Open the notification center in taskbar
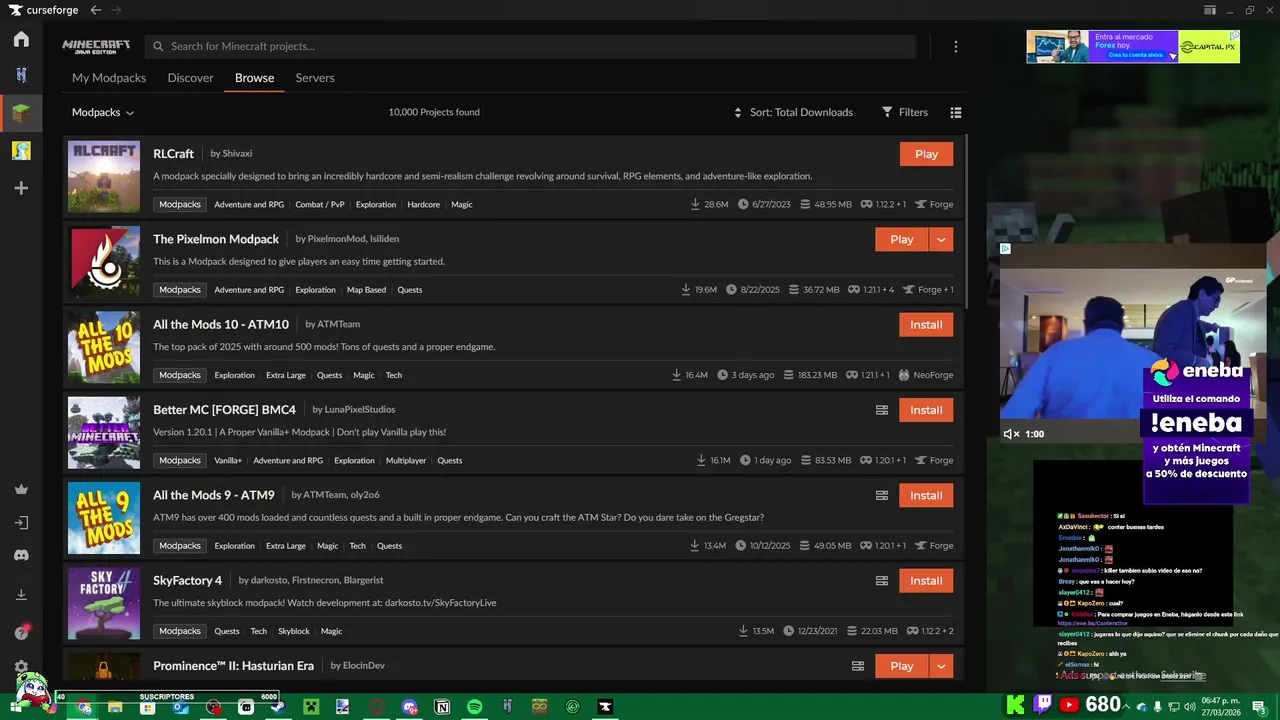The height and width of the screenshot is (720, 1280). (x=1260, y=707)
